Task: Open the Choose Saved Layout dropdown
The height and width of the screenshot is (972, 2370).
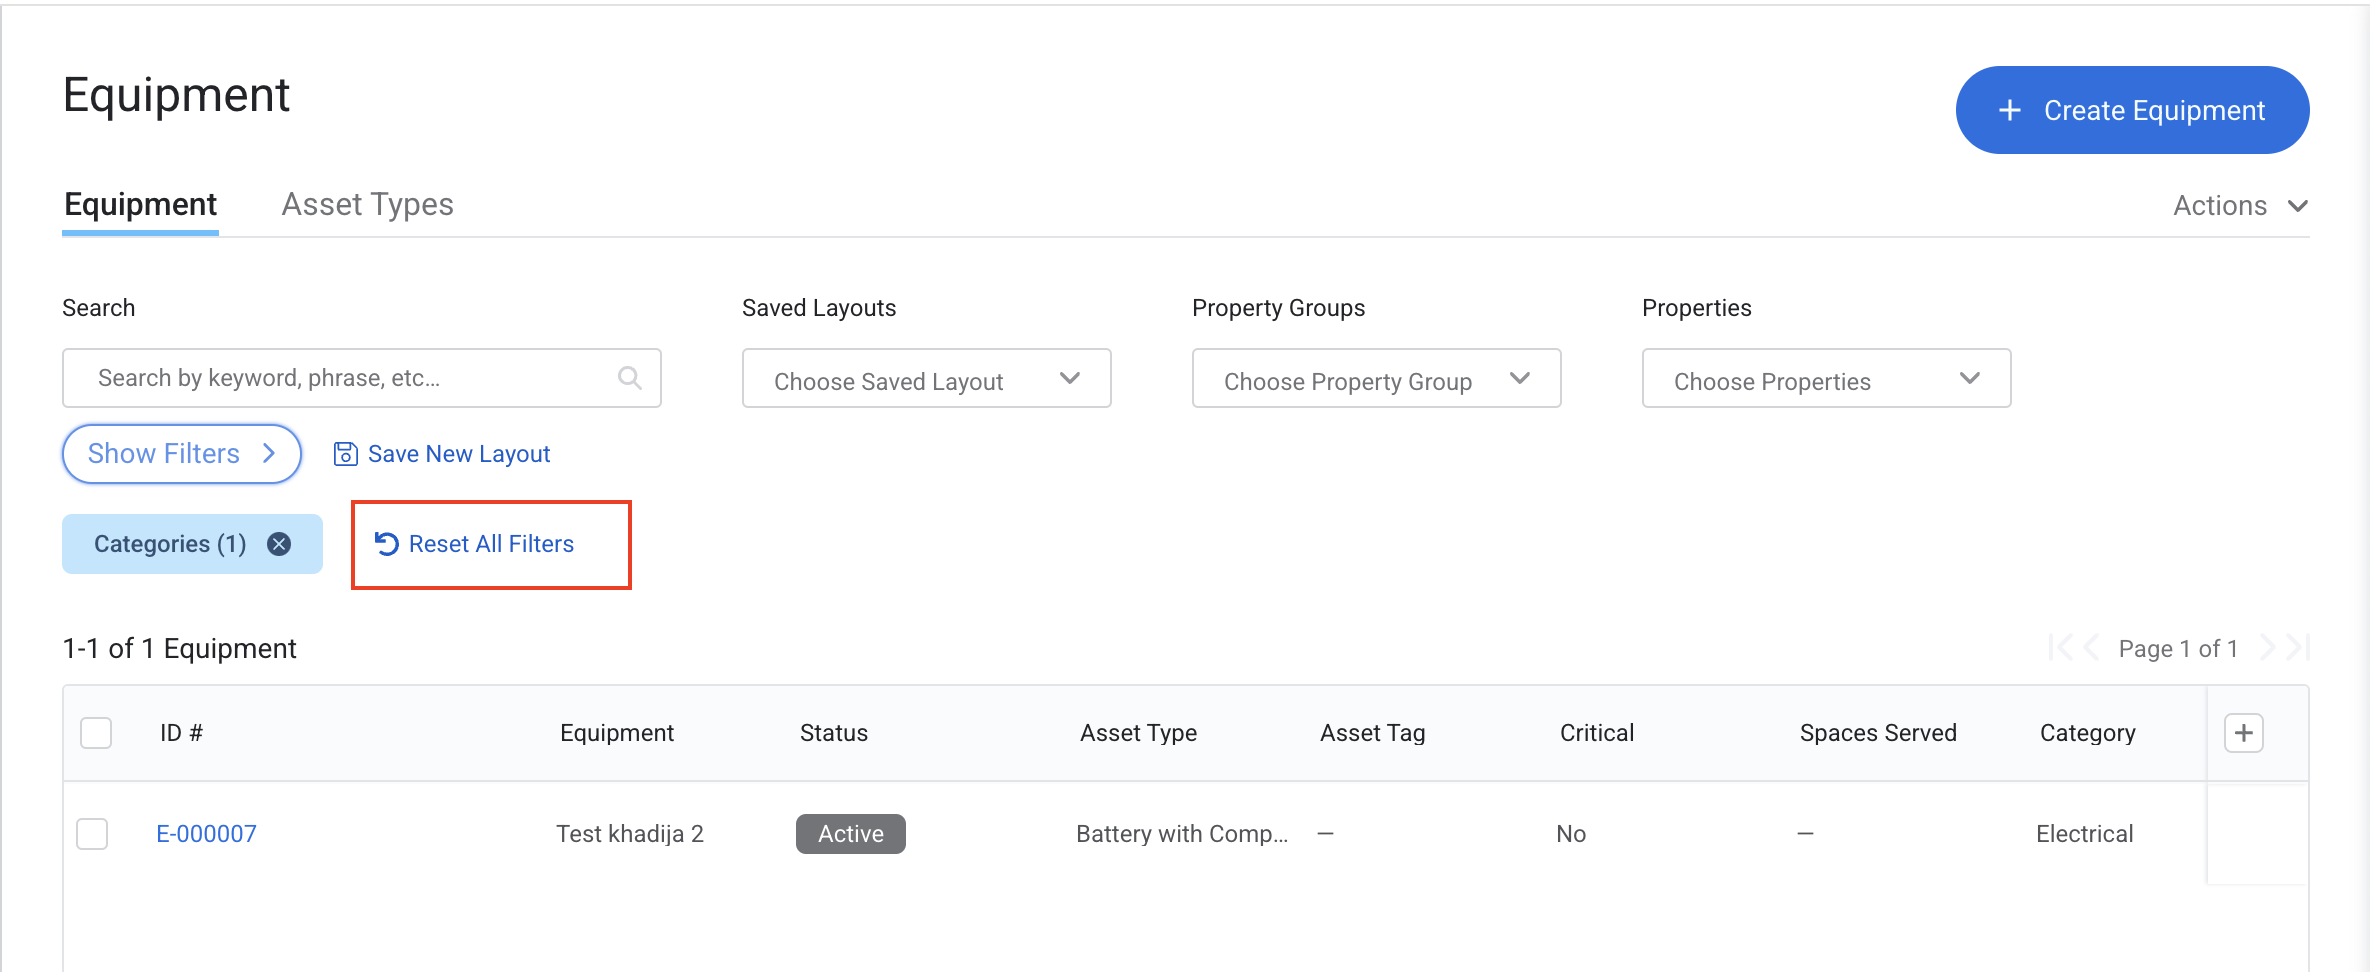Action: [926, 379]
